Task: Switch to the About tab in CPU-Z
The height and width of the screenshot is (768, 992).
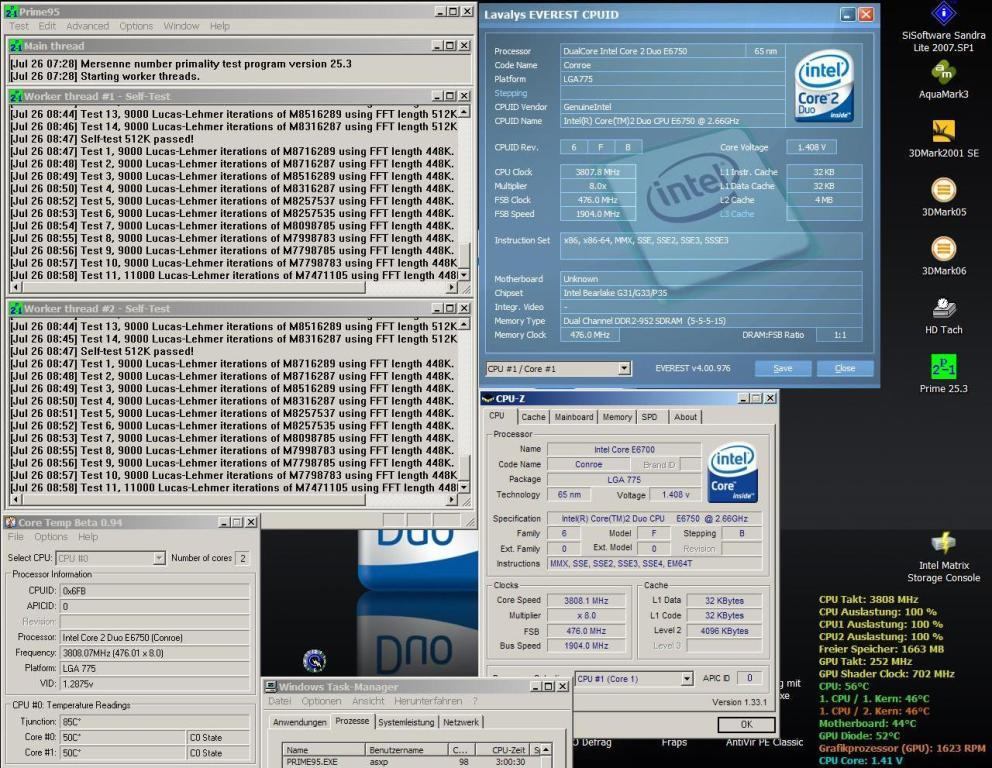Action: [685, 417]
